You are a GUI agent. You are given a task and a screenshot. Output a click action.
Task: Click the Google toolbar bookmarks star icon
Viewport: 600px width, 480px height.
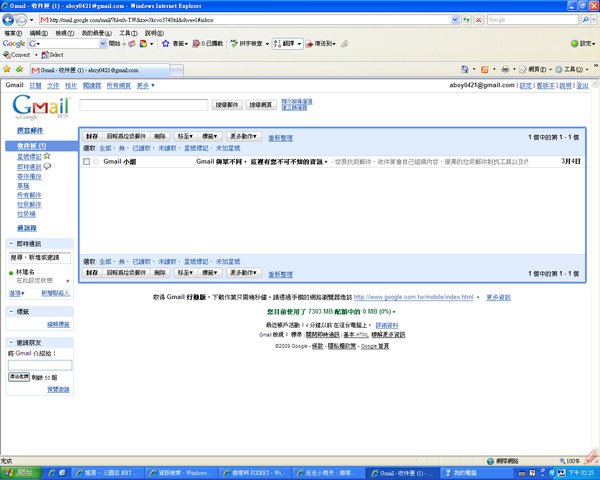pos(166,44)
